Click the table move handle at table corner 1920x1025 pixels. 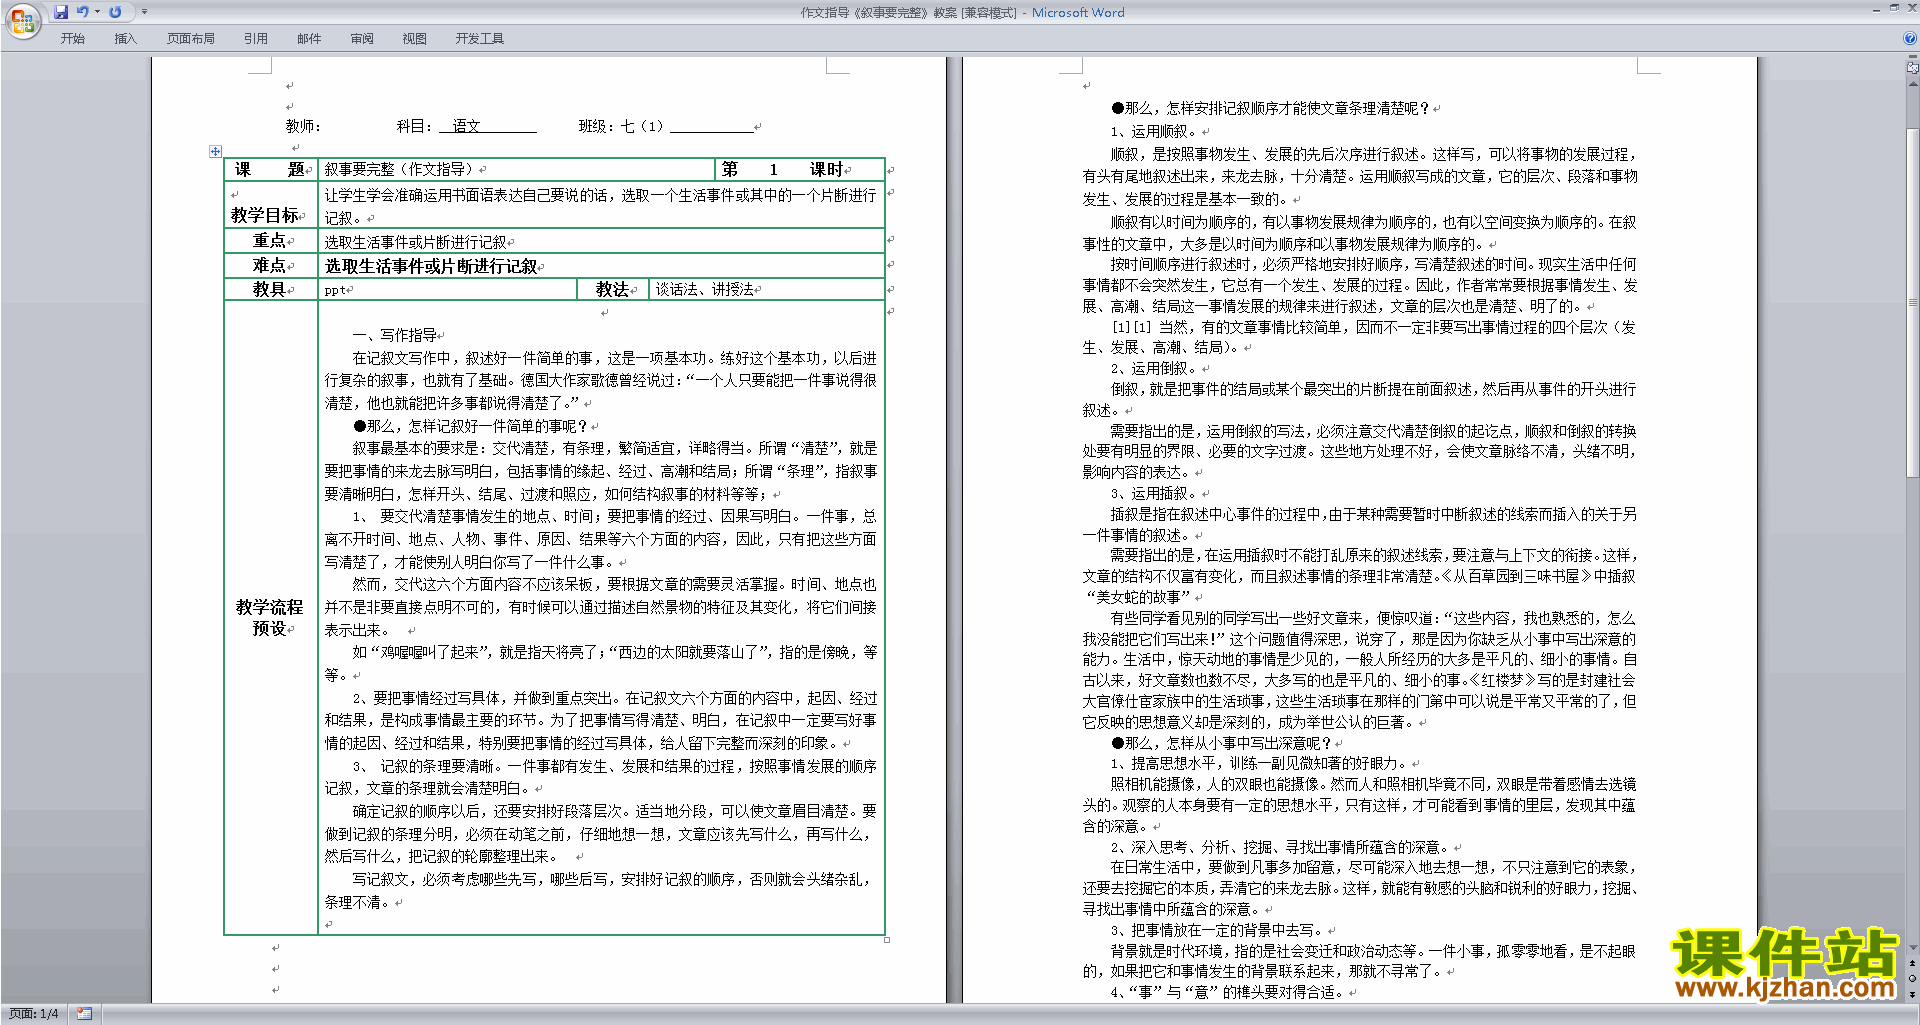(215, 151)
